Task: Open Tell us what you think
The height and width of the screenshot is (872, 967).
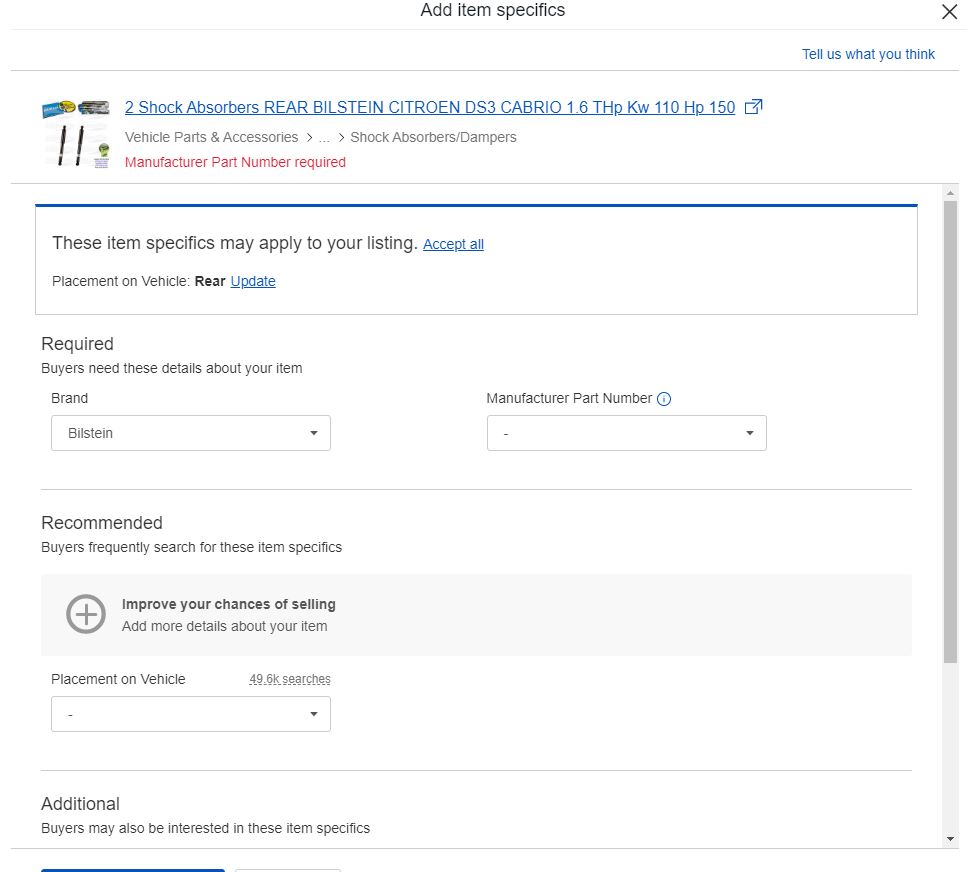Action: click(868, 54)
